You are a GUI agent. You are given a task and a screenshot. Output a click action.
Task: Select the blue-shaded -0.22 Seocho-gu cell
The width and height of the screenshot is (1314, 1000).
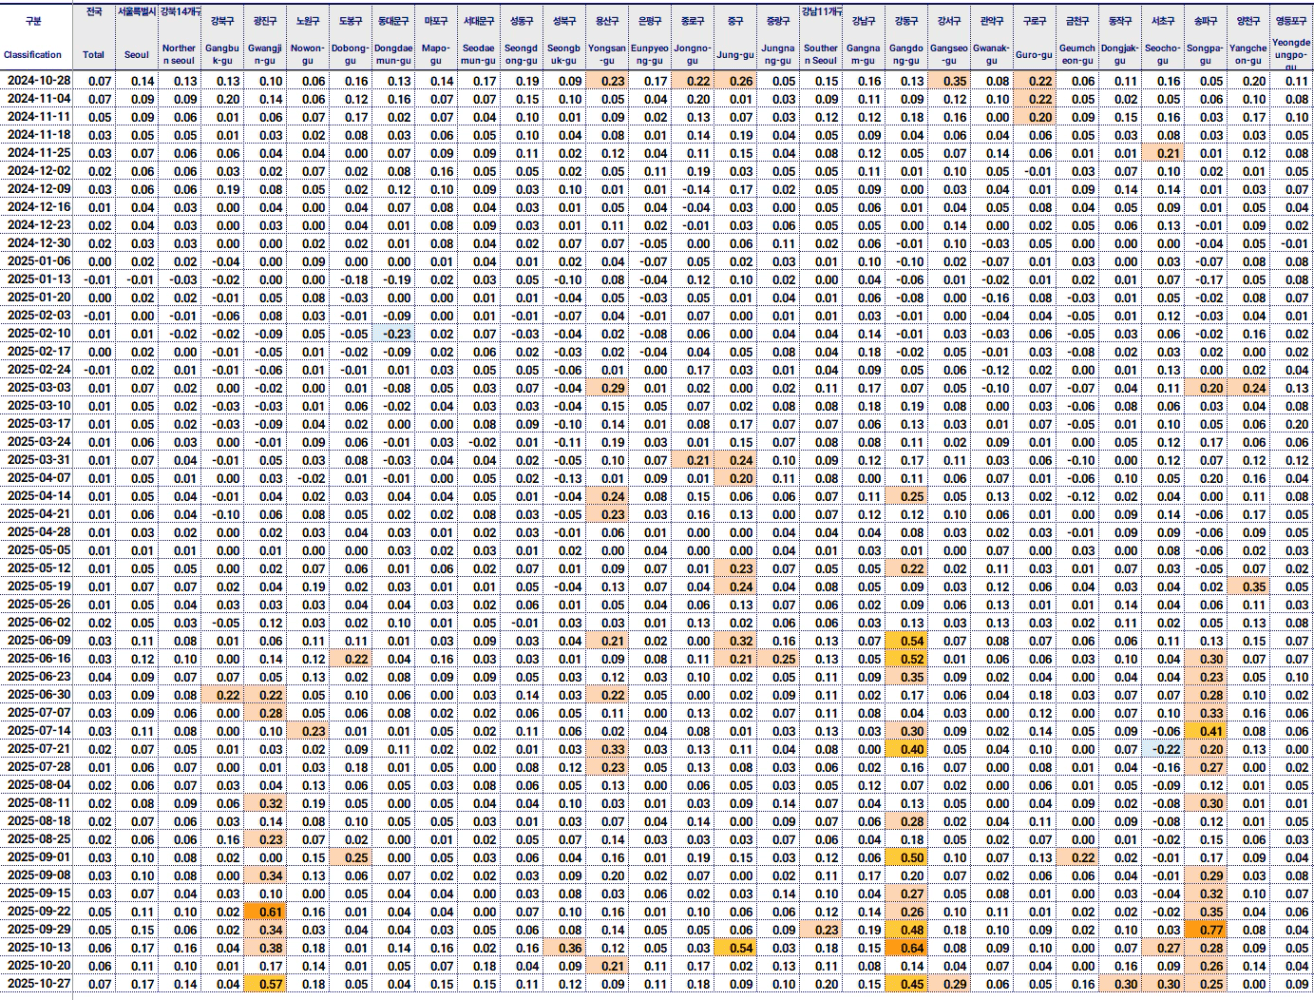[1166, 749]
